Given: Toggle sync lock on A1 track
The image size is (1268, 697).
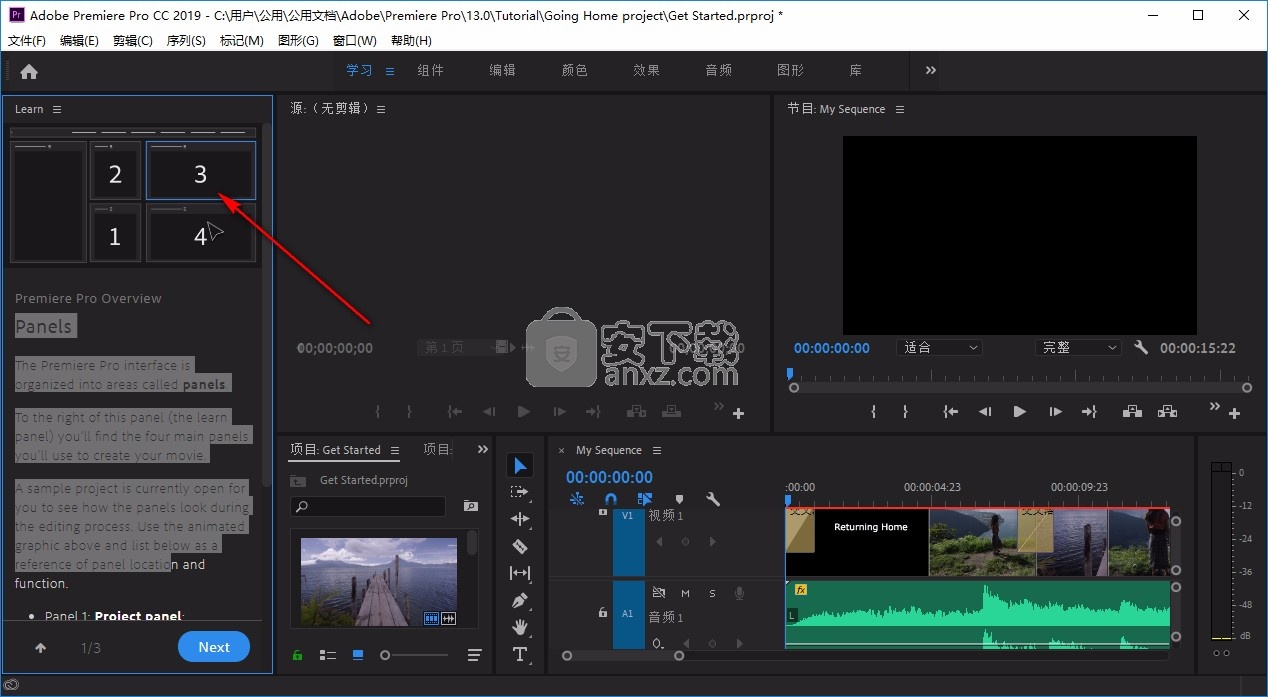Looking at the screenshot, I should click(658, 593).
